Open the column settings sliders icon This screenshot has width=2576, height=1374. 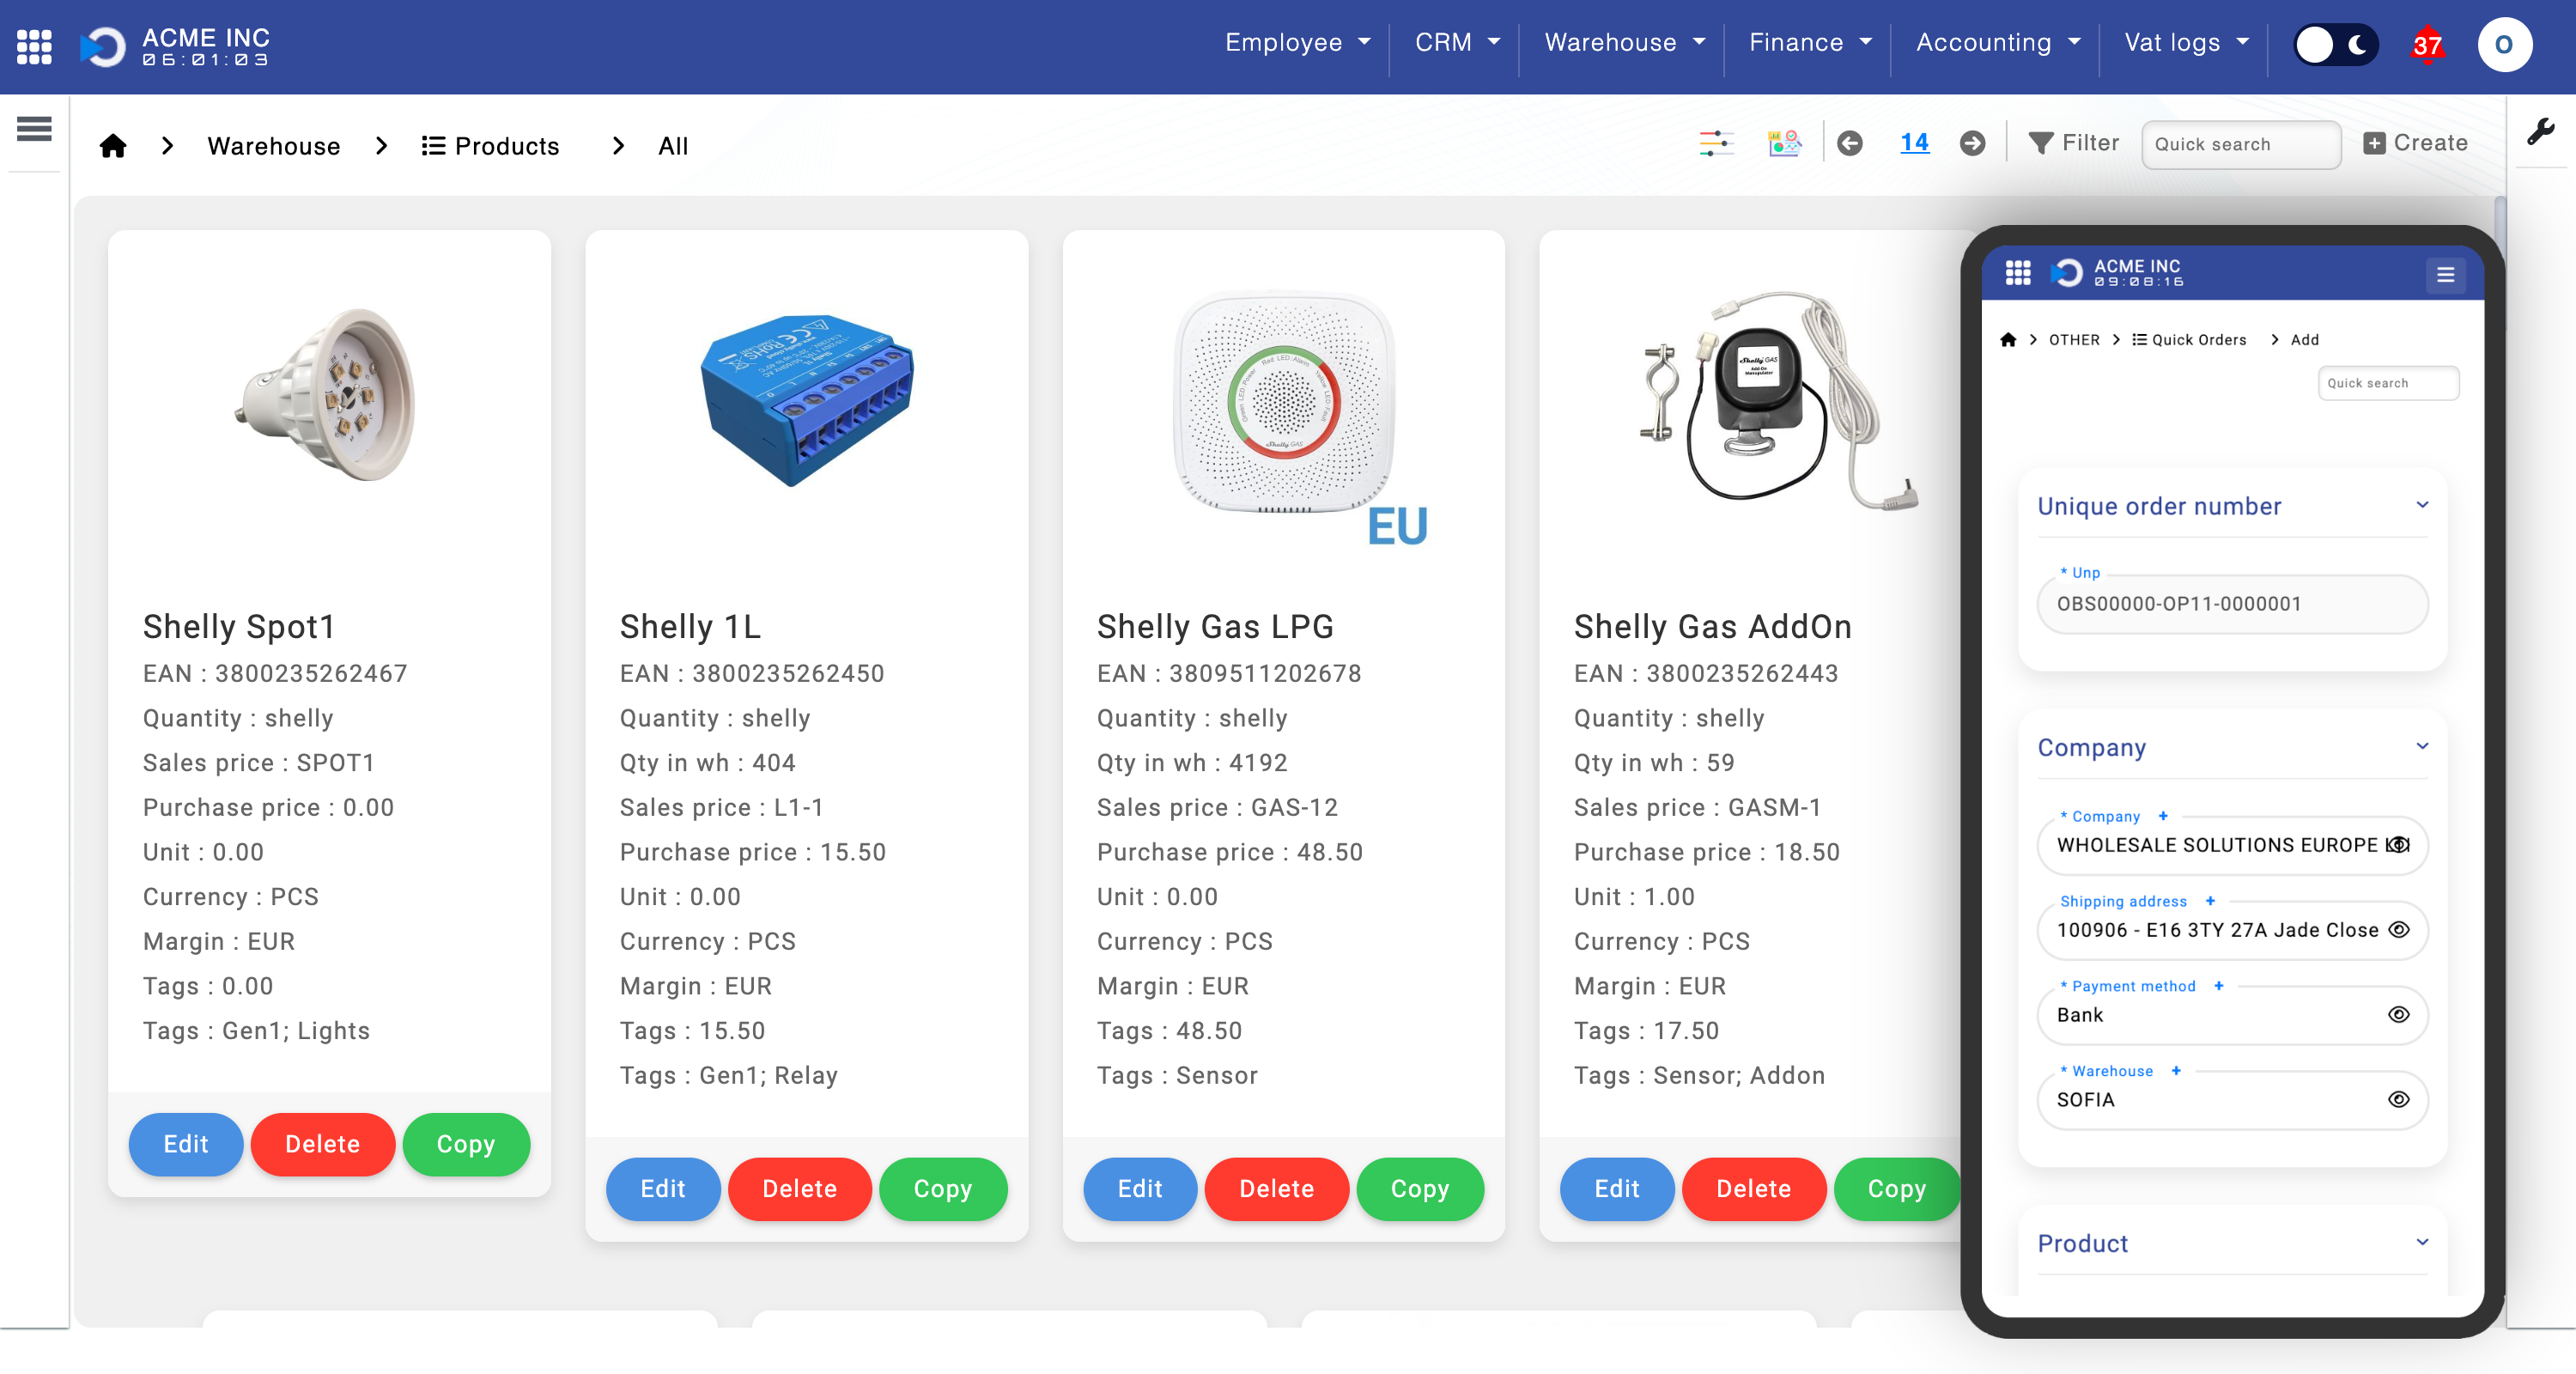pyautogui.click(x=1716, y=143)
